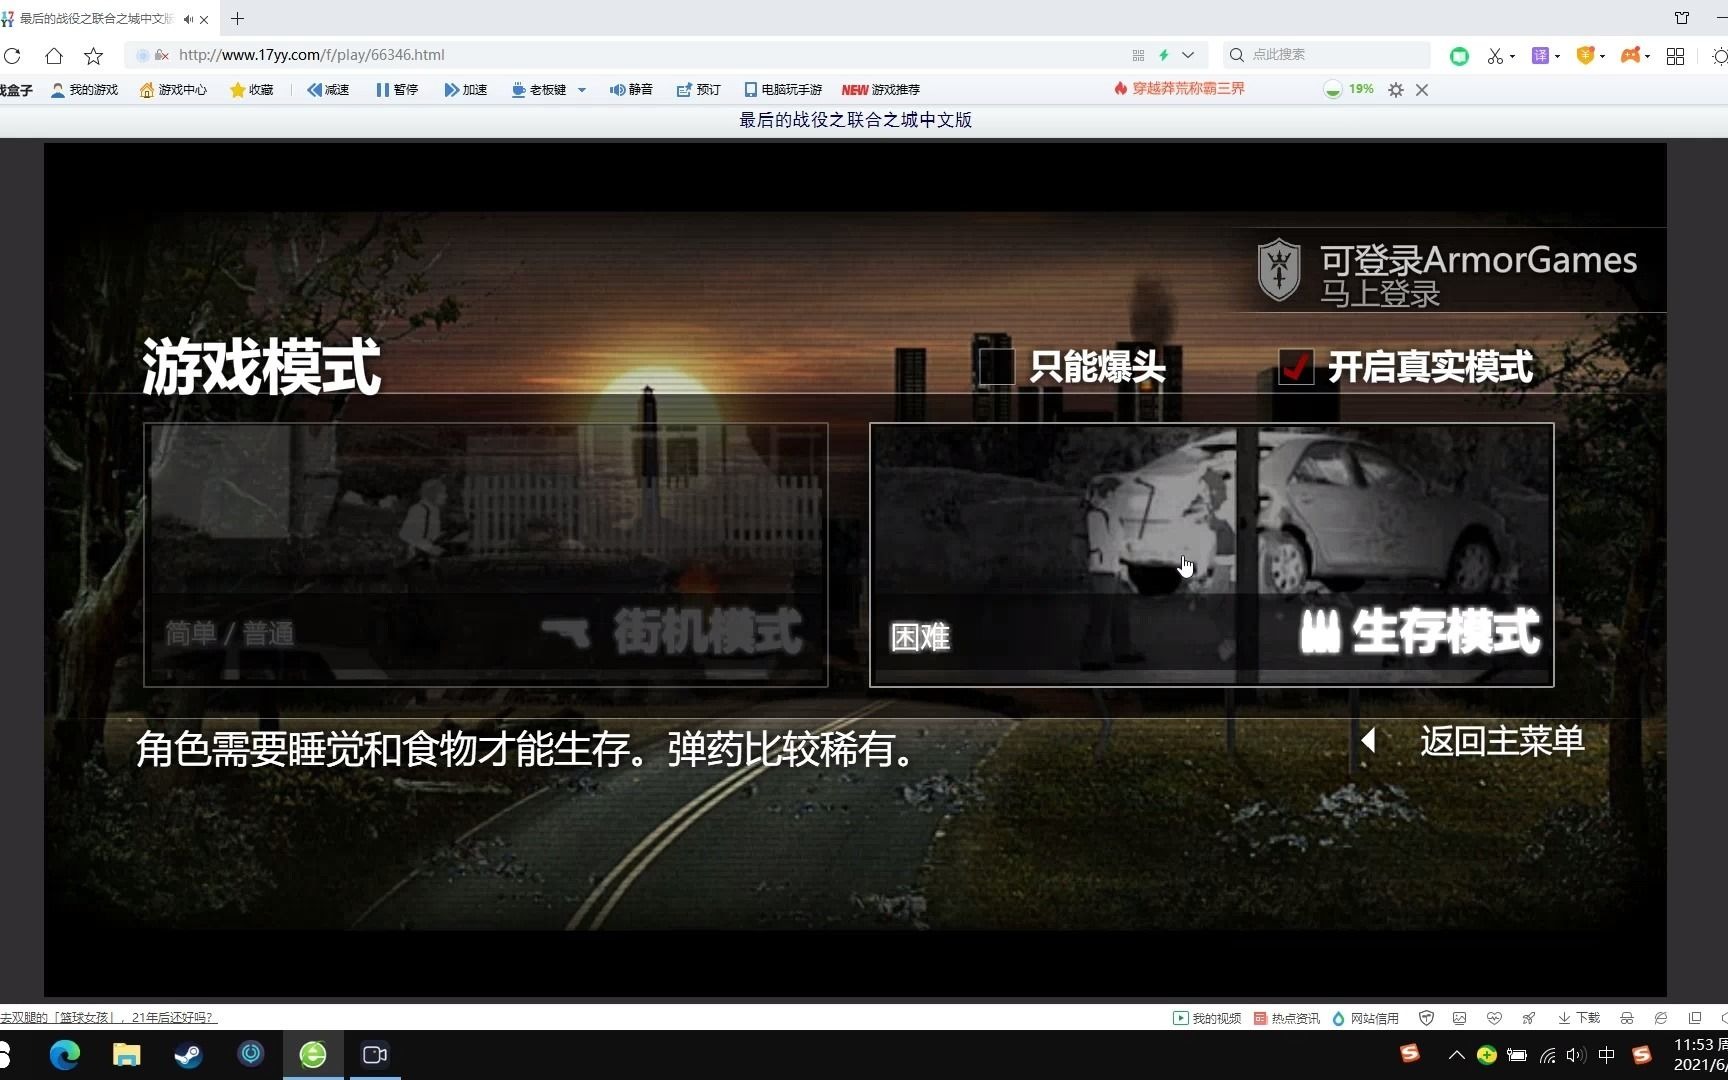Image resolution: width=1728 pixels, height=1080 pixels.
Task: Open 电脑玩手游 in toolbar
Action: point(783,90)
